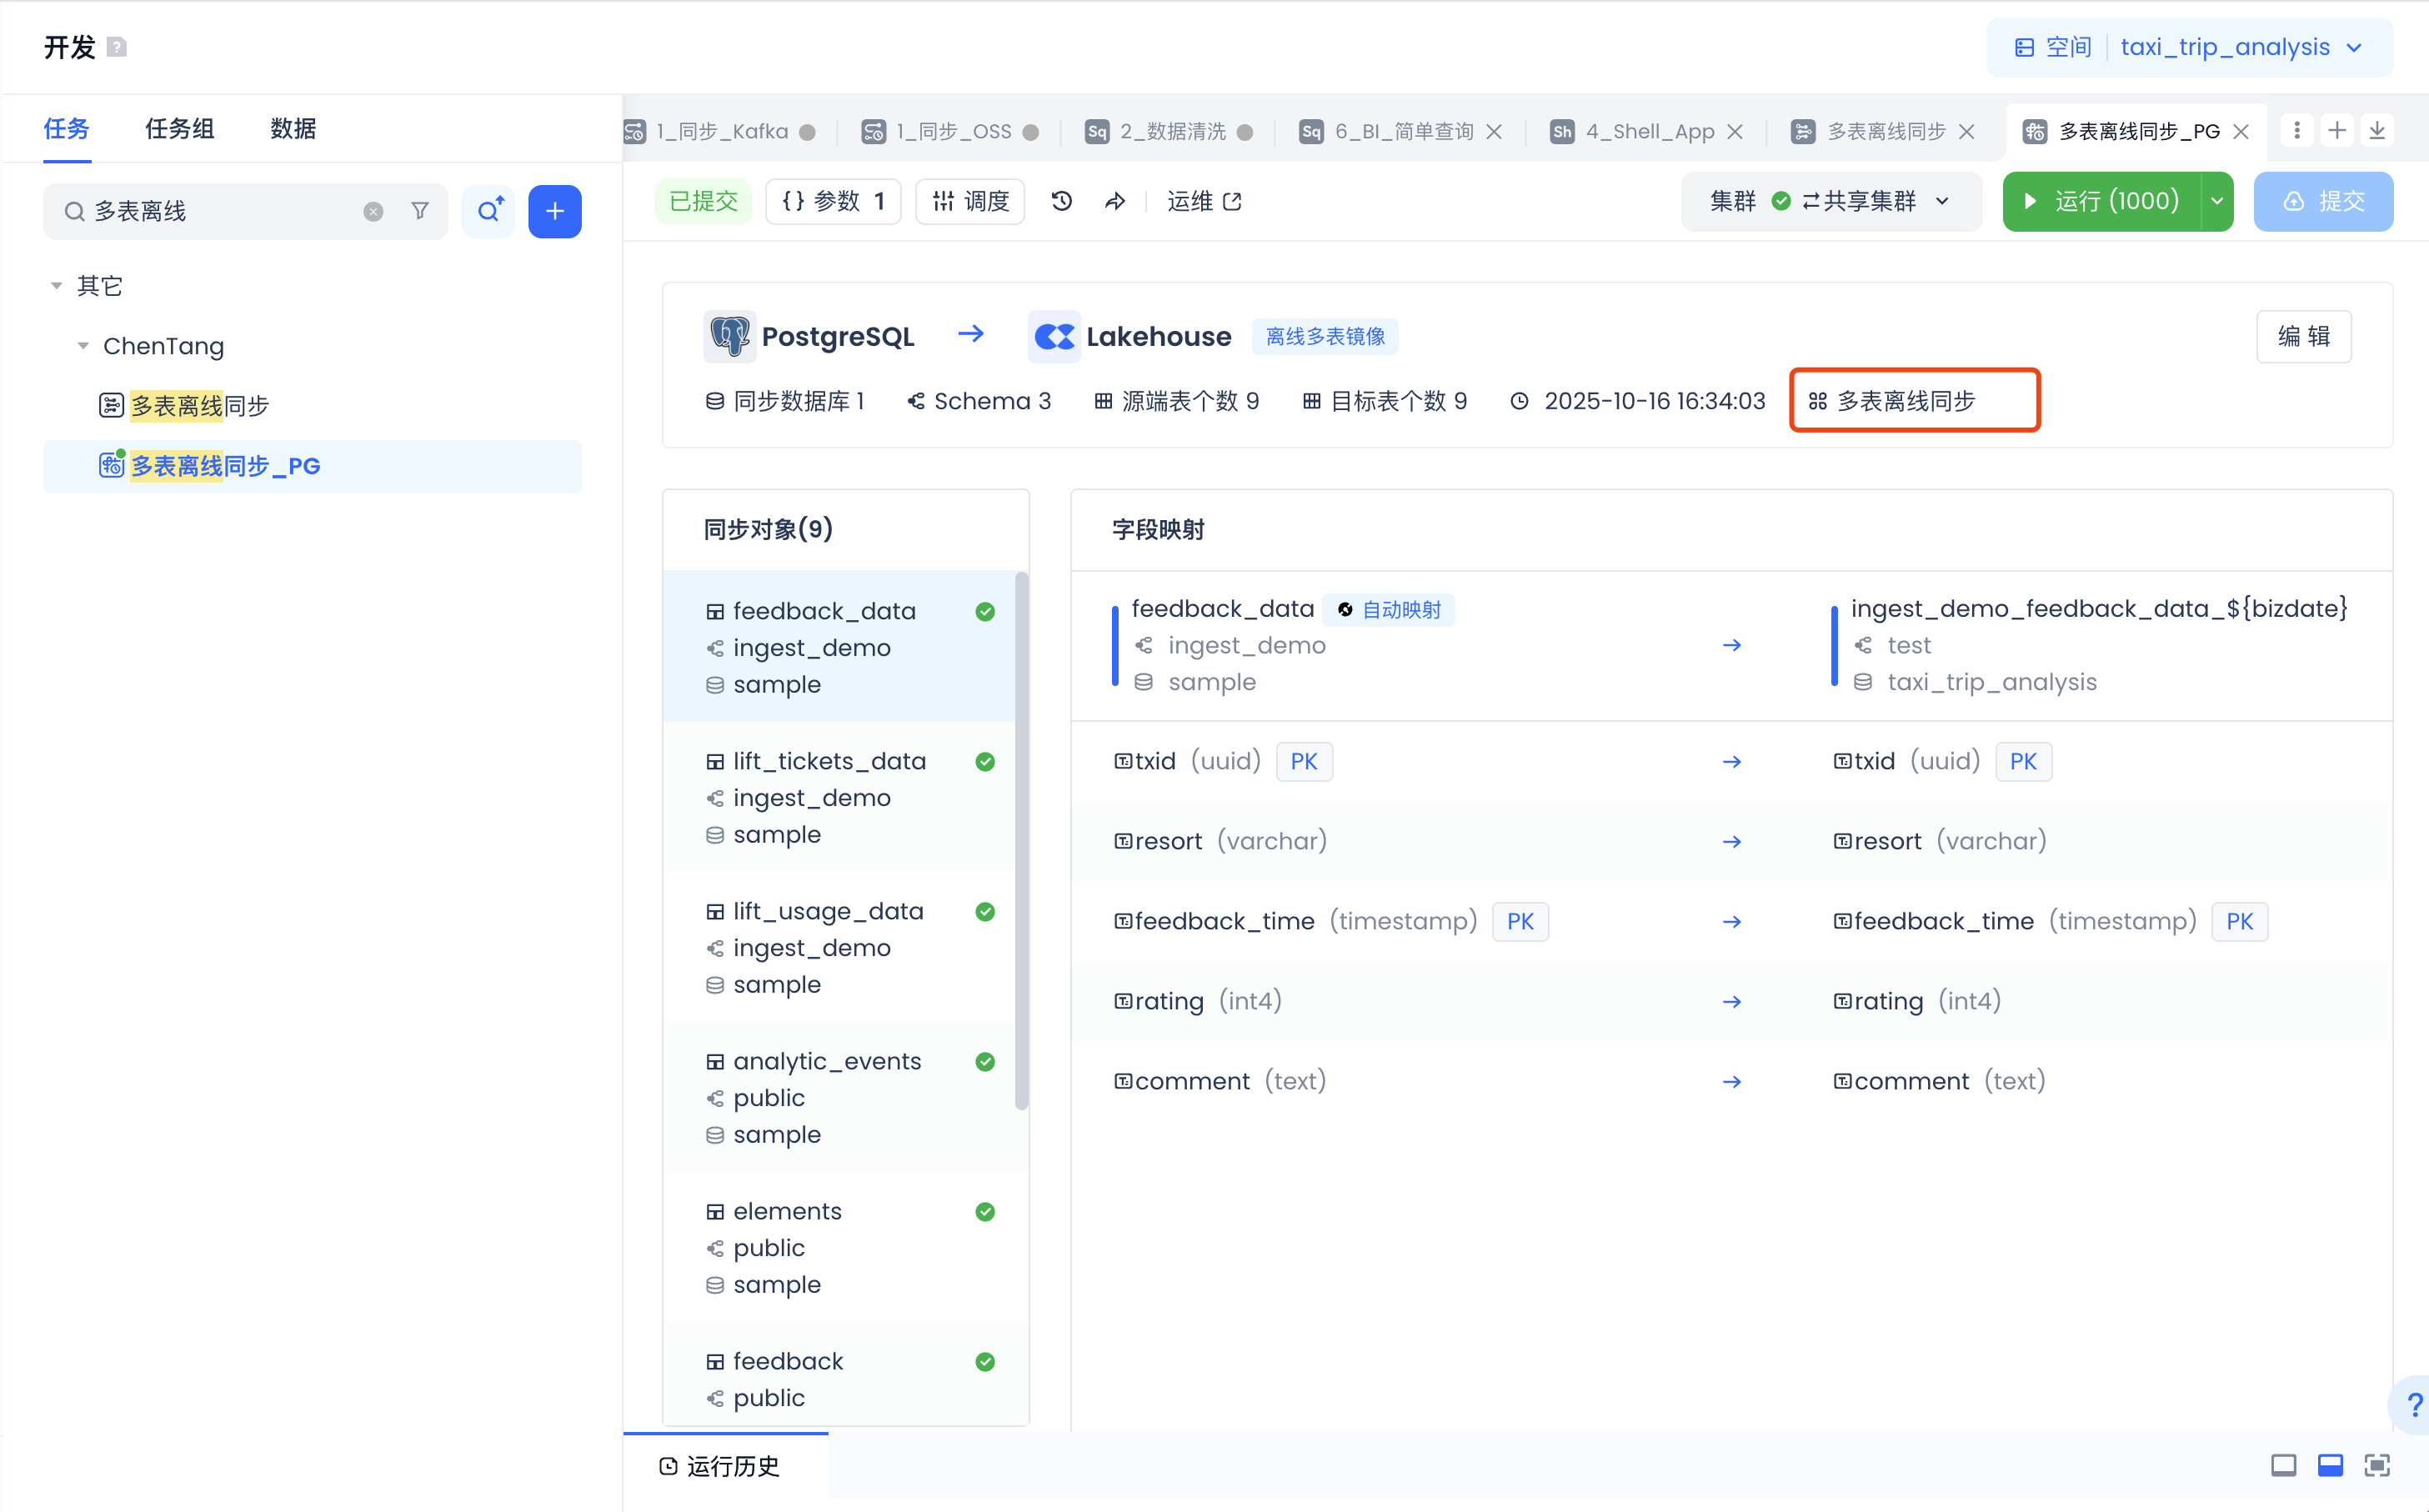Viewport: 2429px width, 1512px height.
Task: Switch to bottom panel layout icon
Action: (2330, 1465)
